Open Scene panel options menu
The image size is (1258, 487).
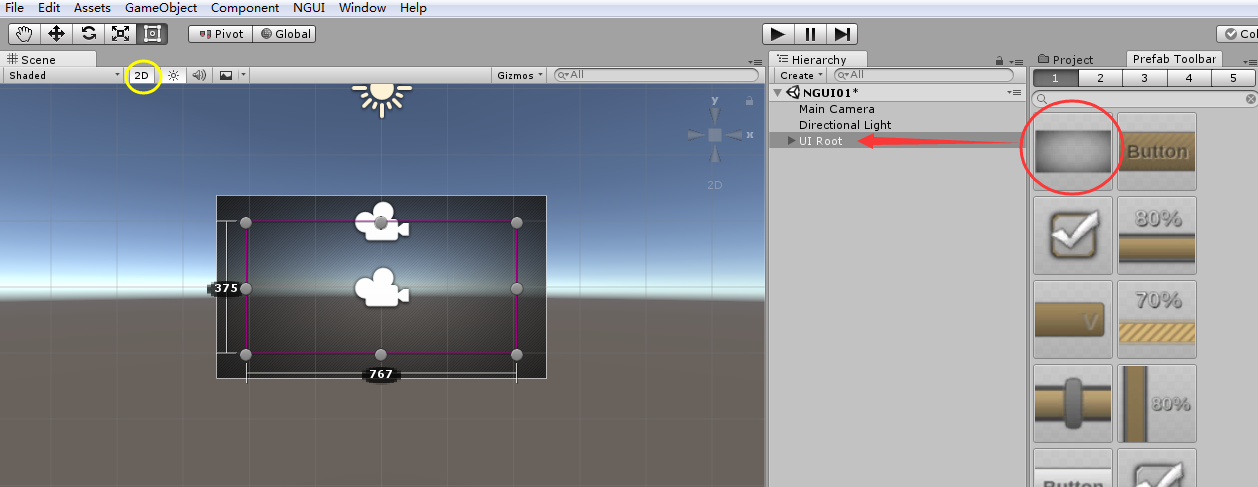[757, 62]
